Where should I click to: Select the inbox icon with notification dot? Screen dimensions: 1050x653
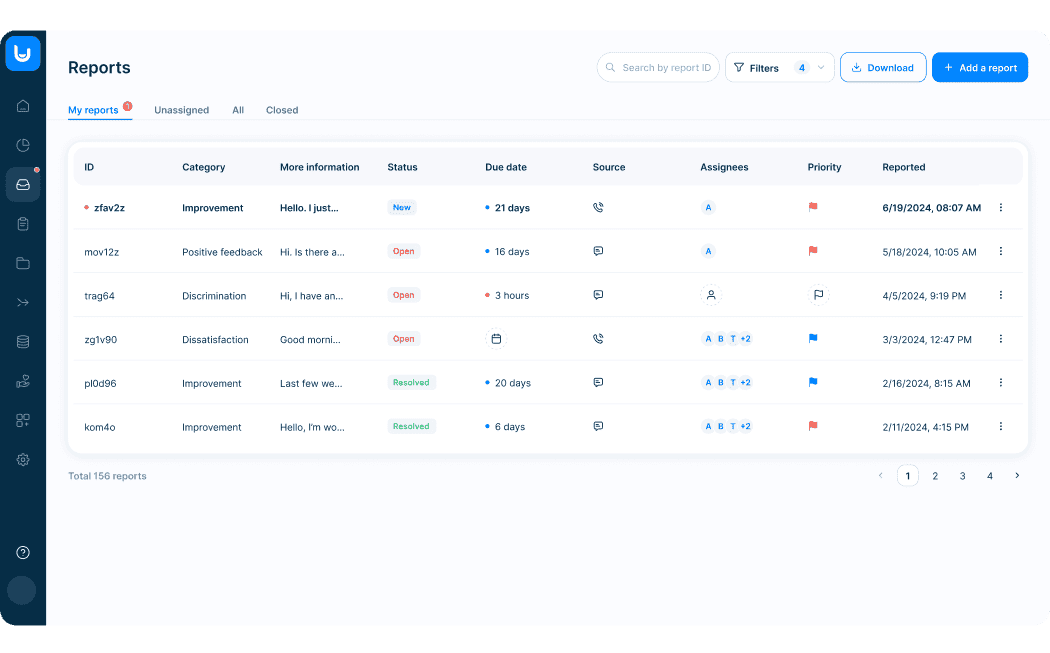click(x=23, y=185)
